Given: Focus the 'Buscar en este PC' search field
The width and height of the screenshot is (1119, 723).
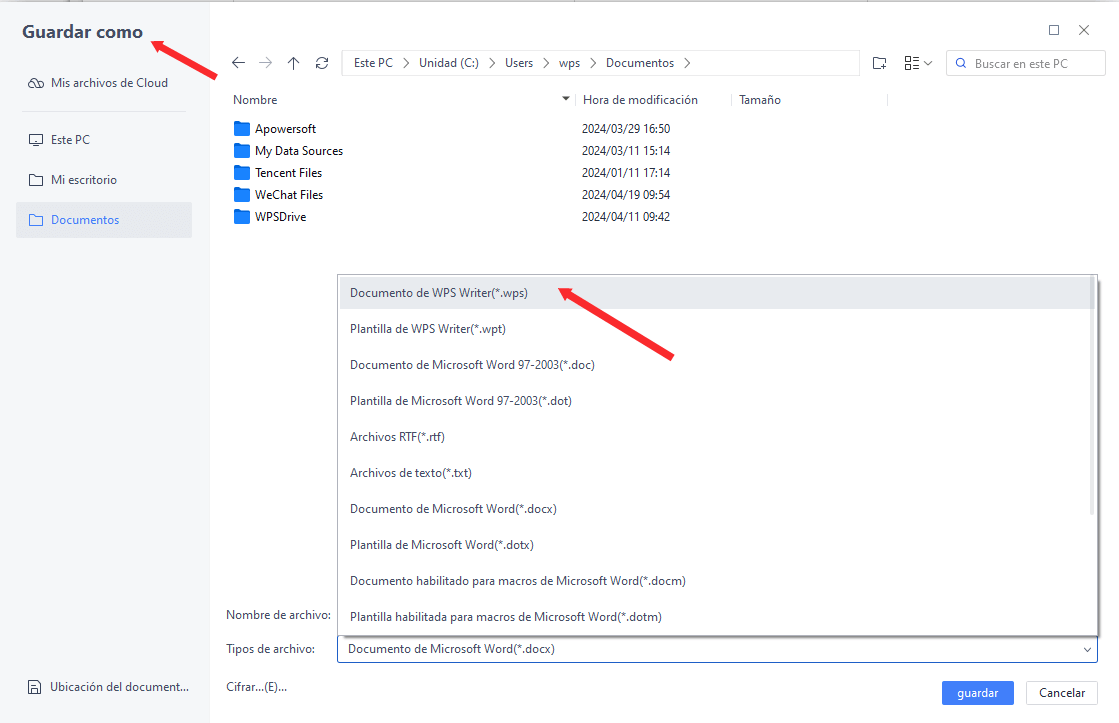Looking at the screenshot, I should coord(1026,63).
